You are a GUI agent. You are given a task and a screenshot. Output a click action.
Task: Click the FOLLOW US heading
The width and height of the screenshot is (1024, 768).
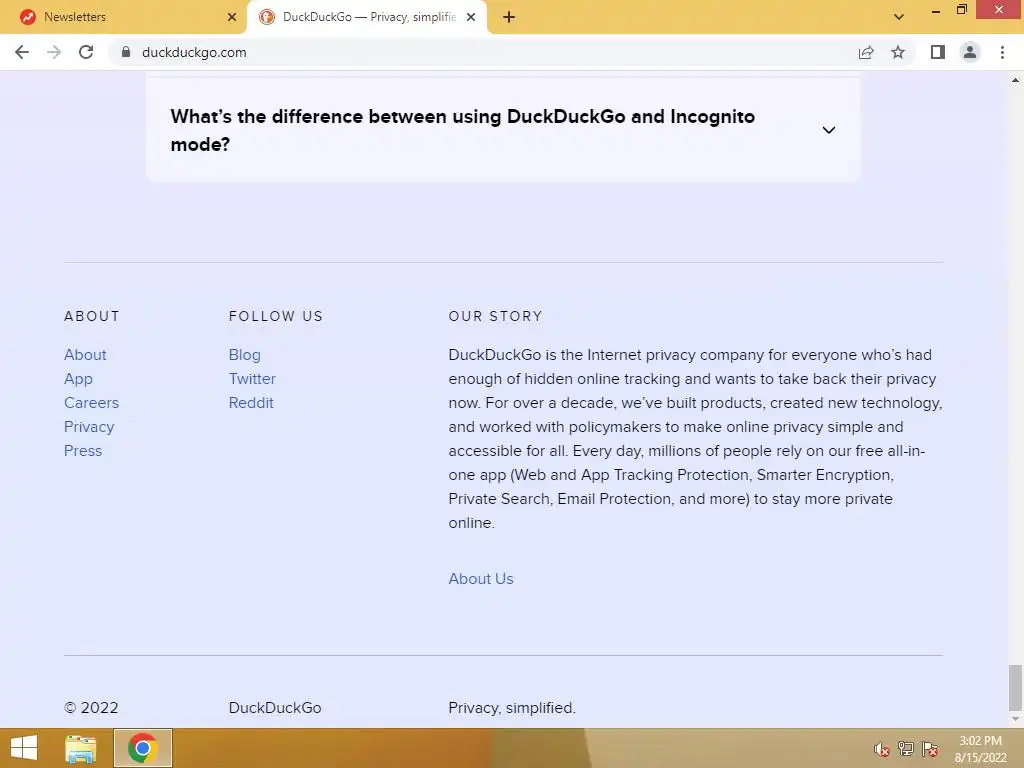click(x=276, y=316)
